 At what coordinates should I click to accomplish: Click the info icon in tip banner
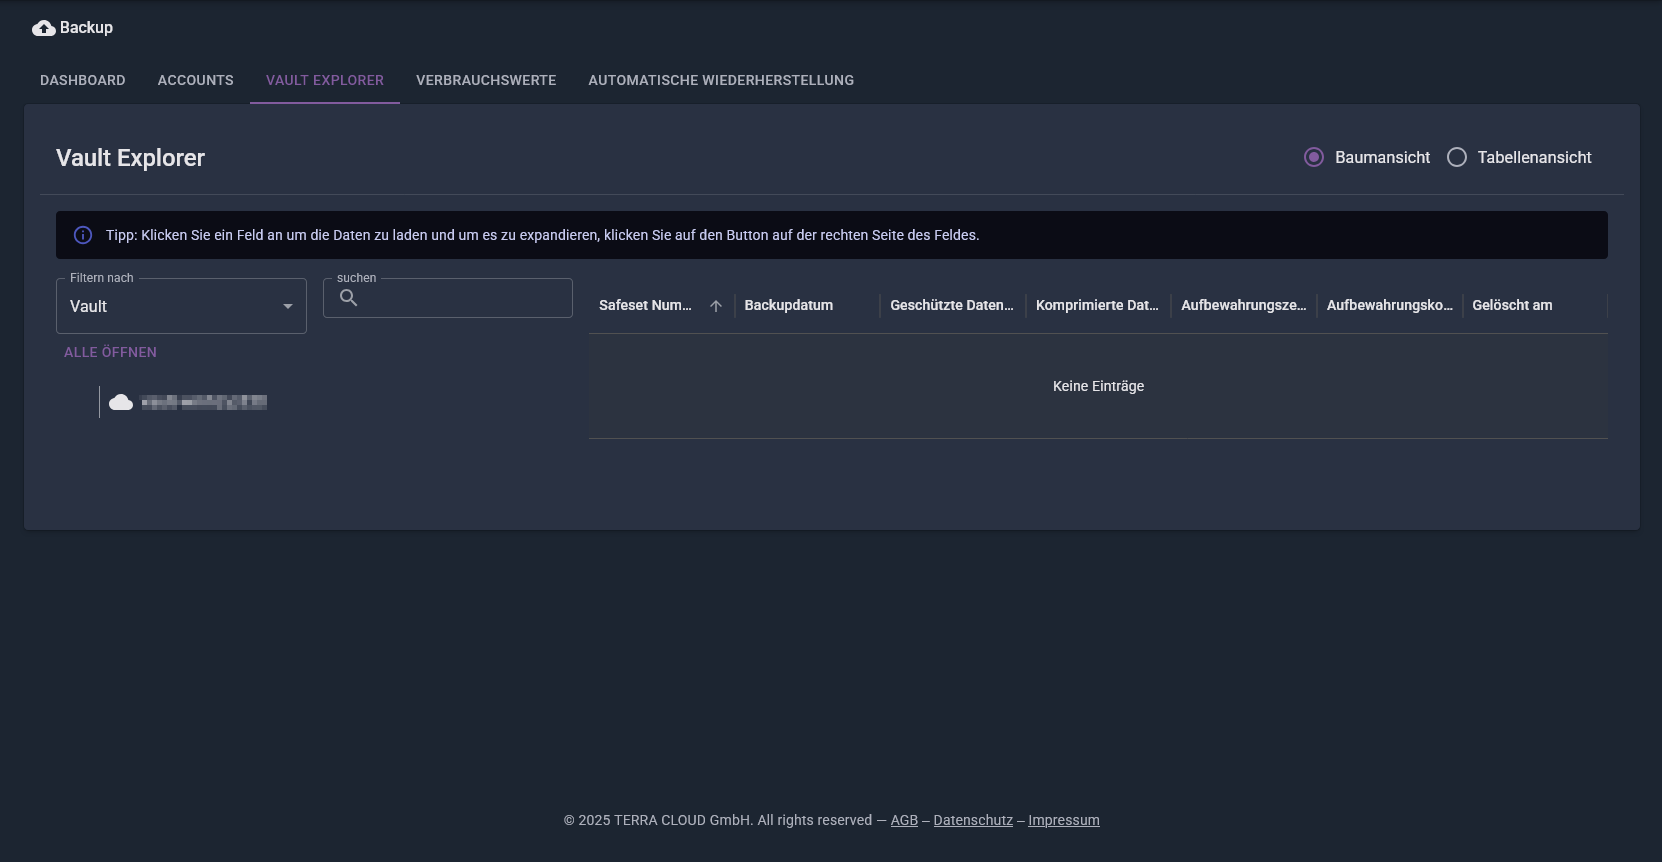pos(83,235)
